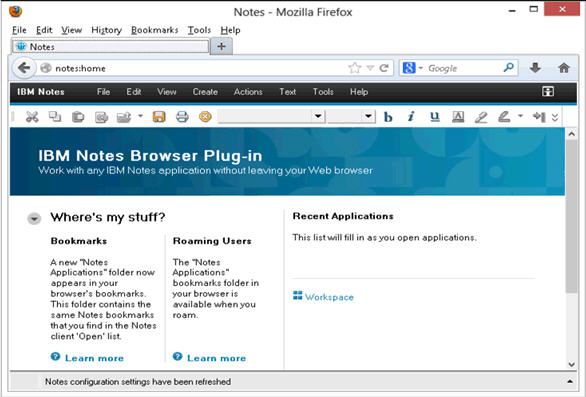Save using the floppy disk icon

coord(159,117)
